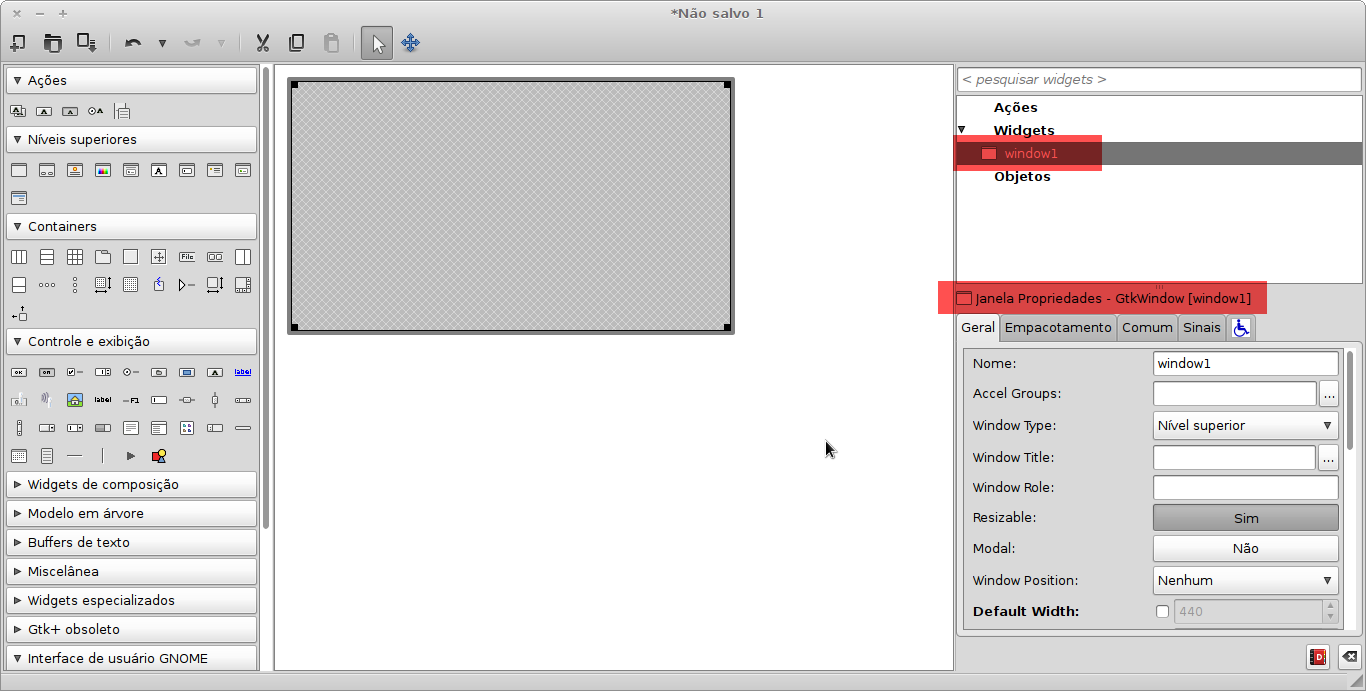Enable the Default Width checkbox
This screenshot has height=691, width=1366.
point(1161,611)
